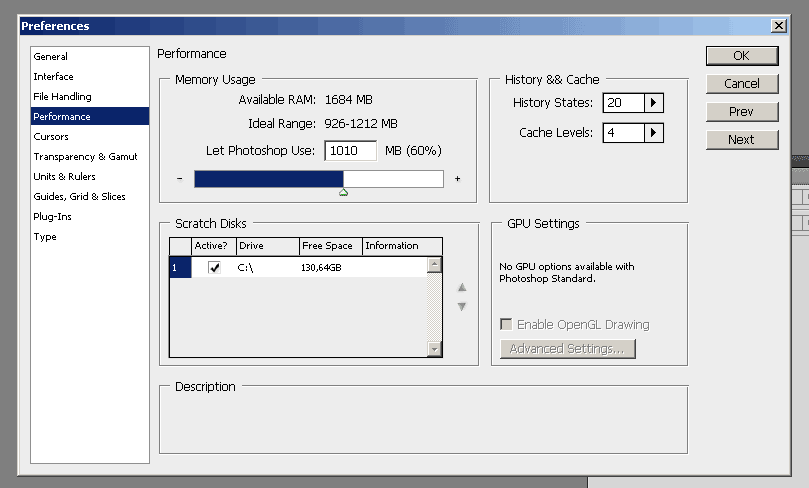Click the minus icon left of memory slider
Image resolution: width=809 pixels, height=488 pixels.
click(x=179, y=179)
